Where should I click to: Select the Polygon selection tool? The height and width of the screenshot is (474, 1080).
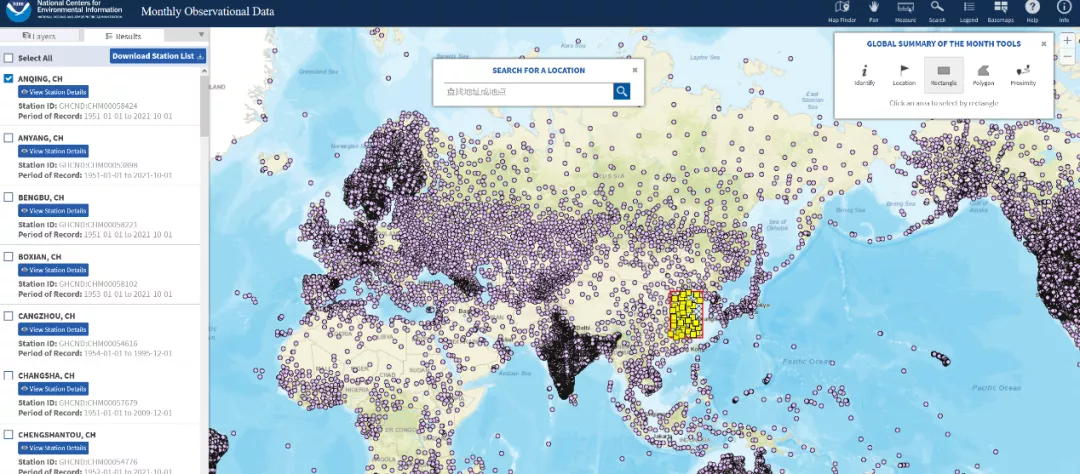(983, 75)
